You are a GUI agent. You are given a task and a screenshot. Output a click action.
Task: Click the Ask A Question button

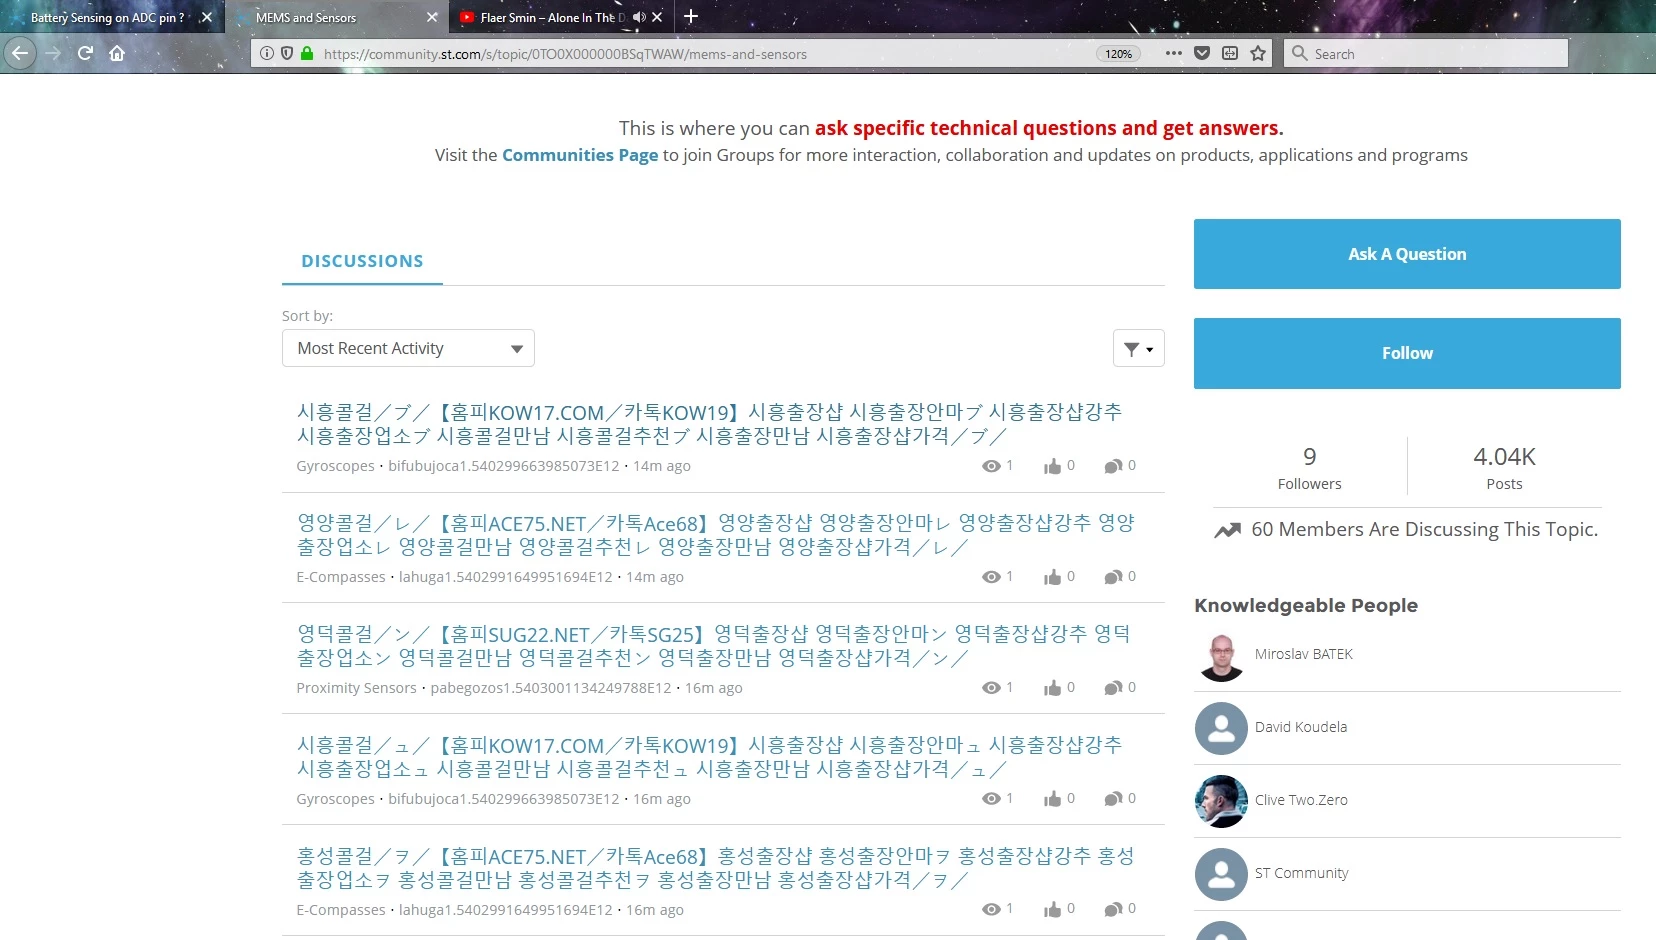1407,254
